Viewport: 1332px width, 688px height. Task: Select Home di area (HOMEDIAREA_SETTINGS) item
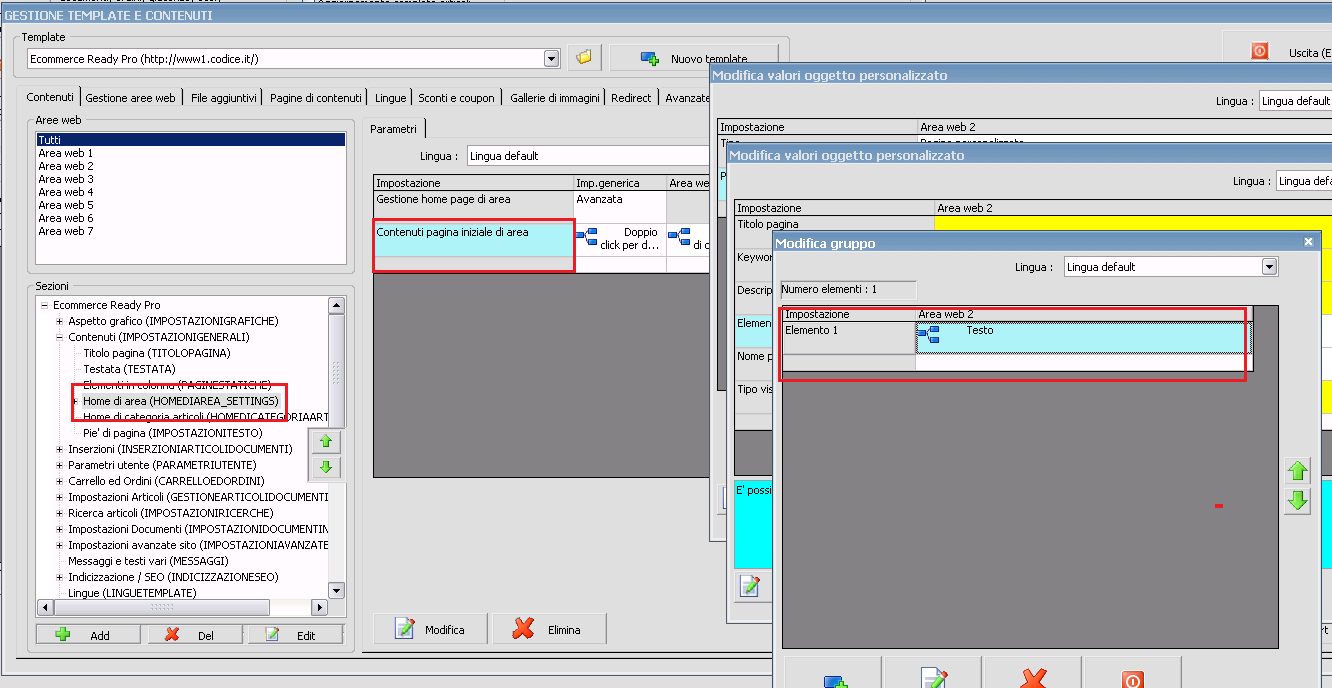click(181, 401)
